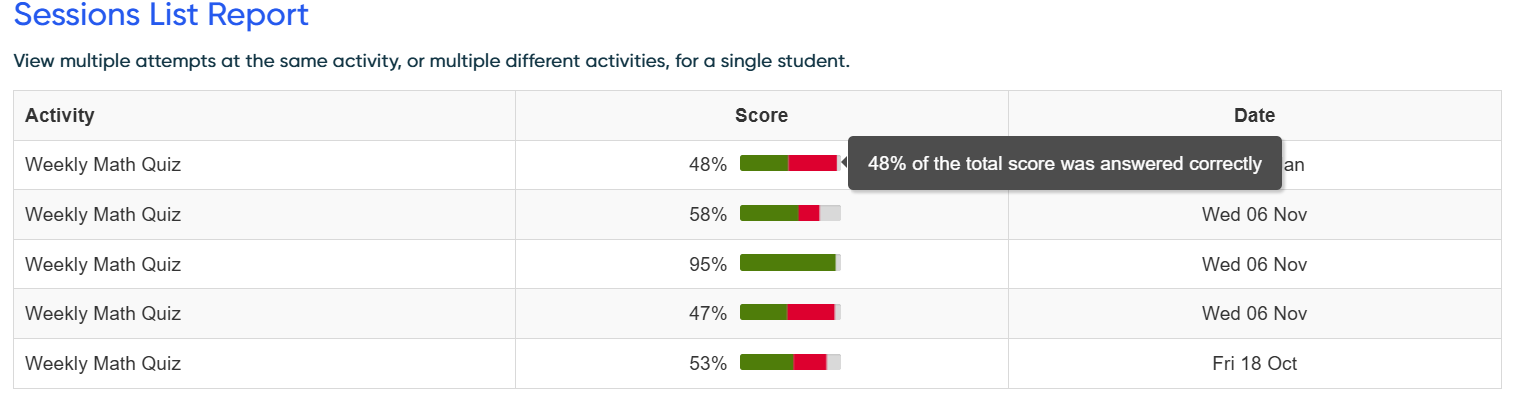The image size is (1513, 402).
Task: Click the date of the 58% attempt
Action: 1254,214
